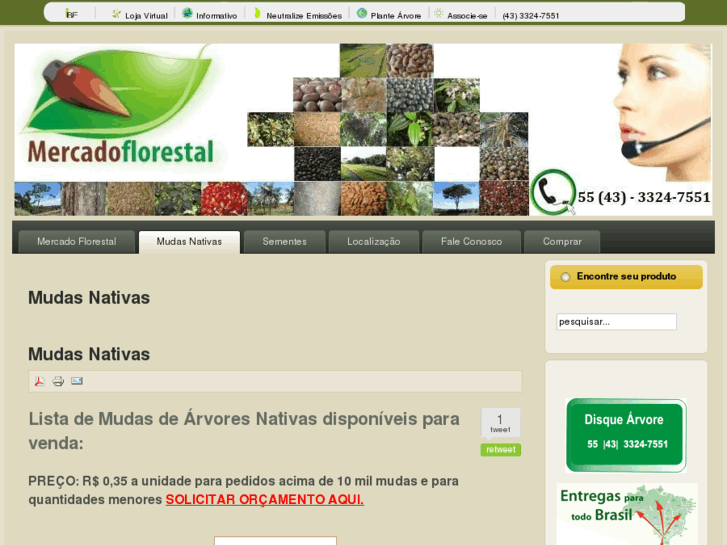Image resolution: width=727 pixels, height=545 pixels.
Task: Open the Comprar tab
Action: (x=562, y=242)
